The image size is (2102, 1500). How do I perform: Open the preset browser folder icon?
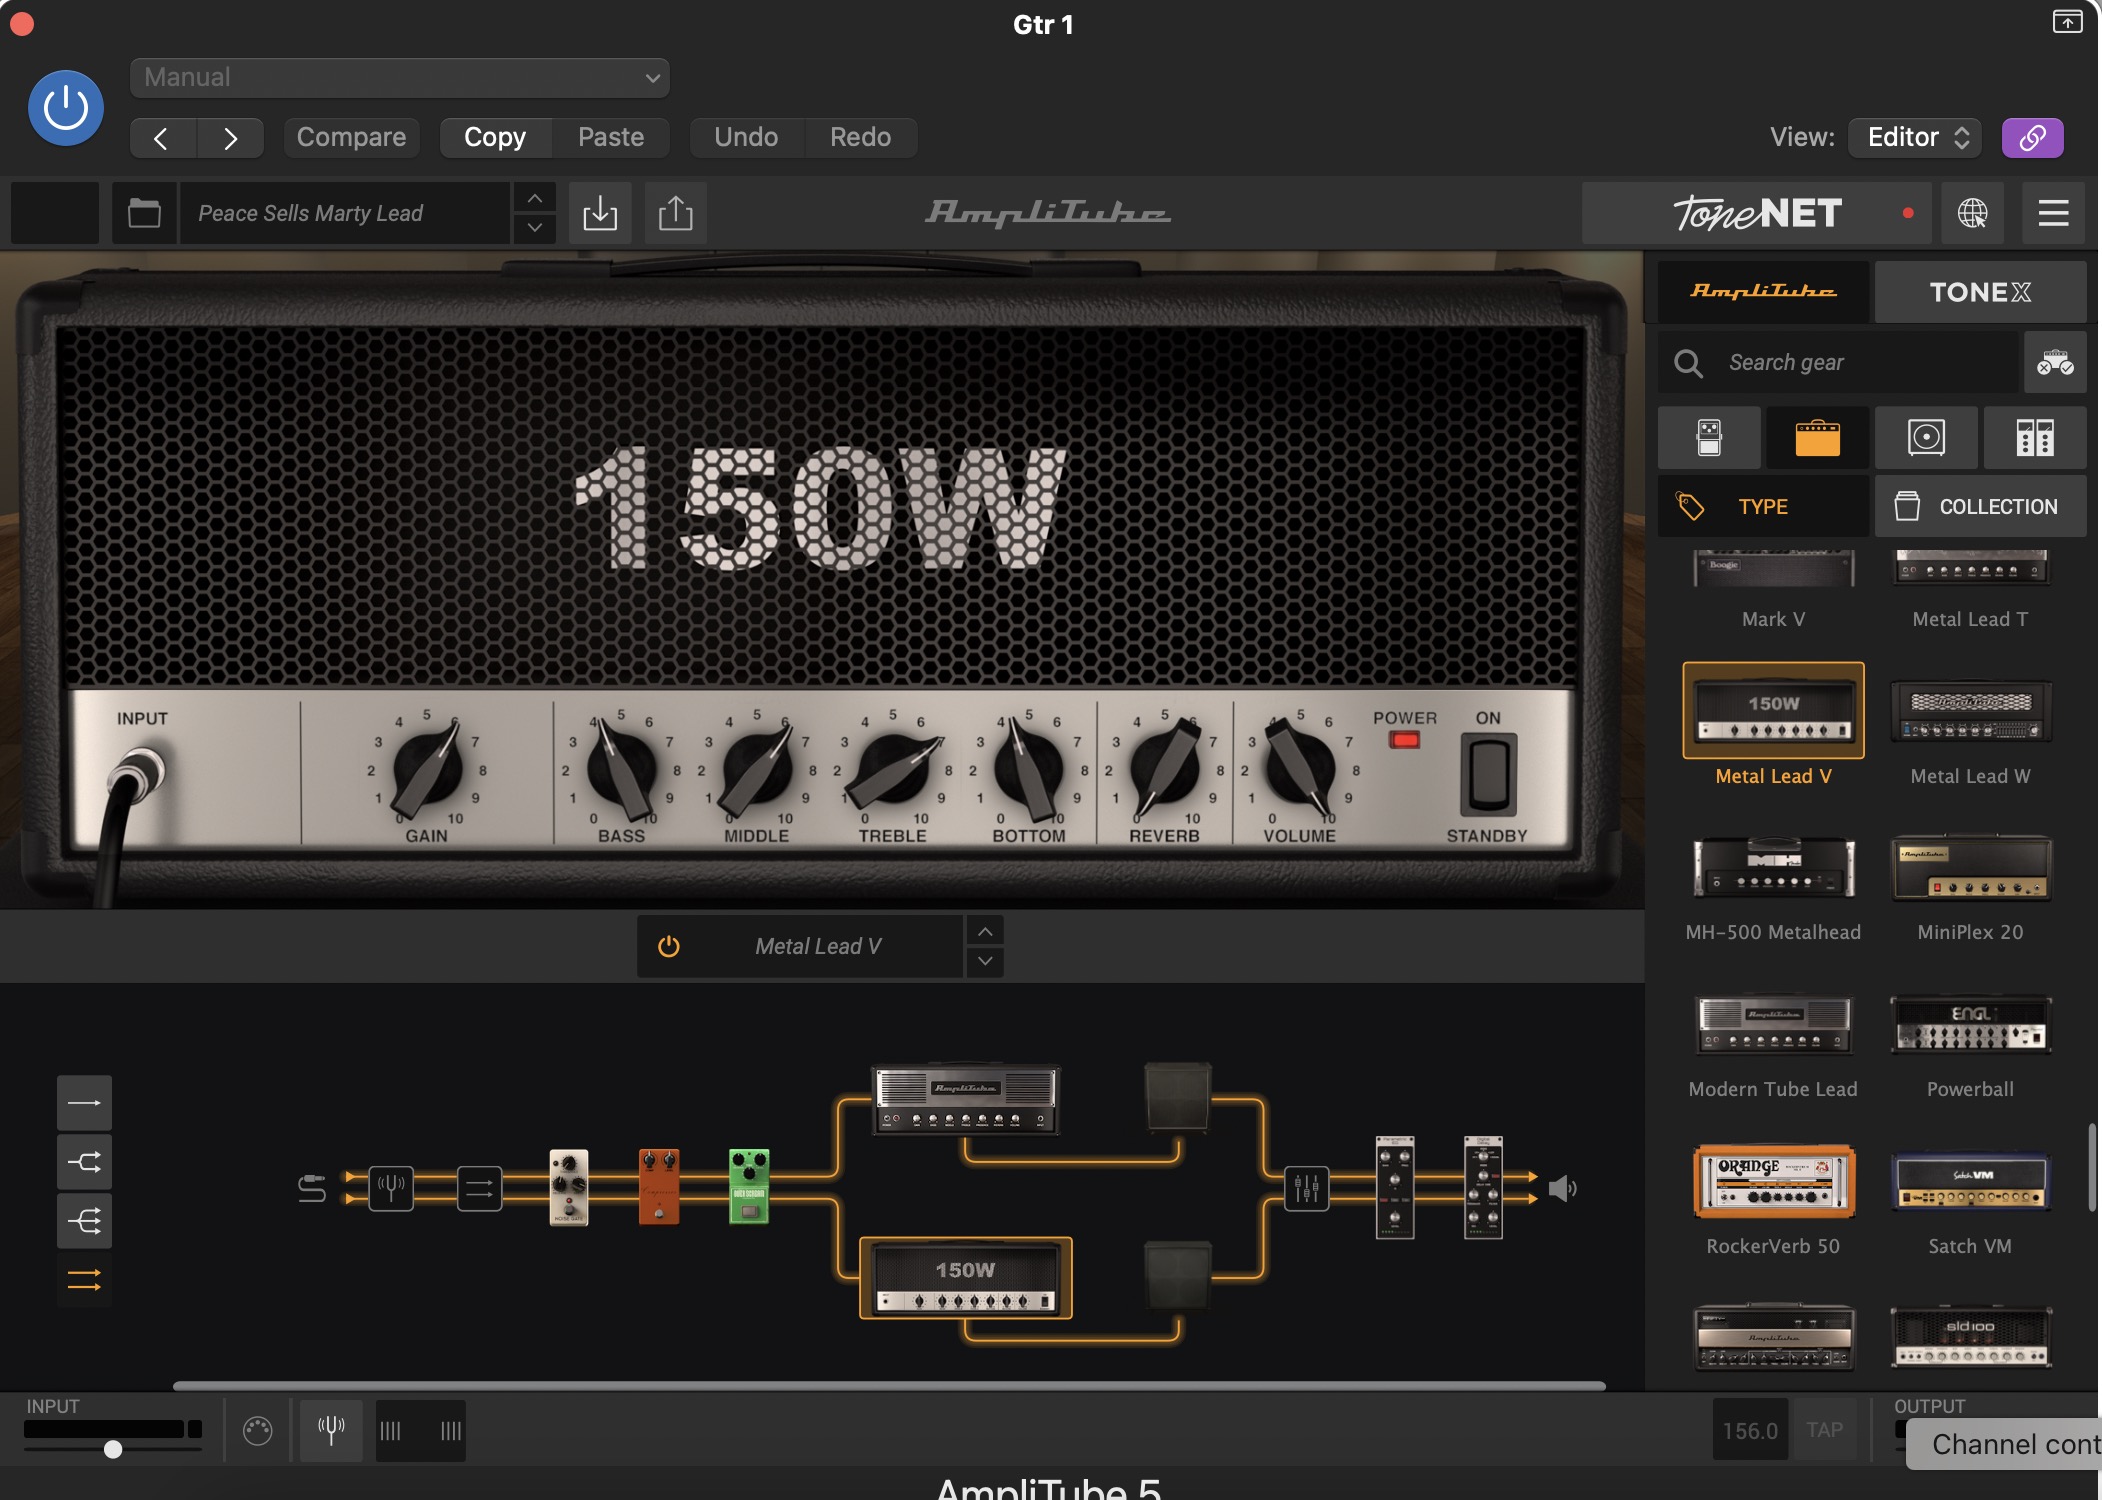(144, 213)
